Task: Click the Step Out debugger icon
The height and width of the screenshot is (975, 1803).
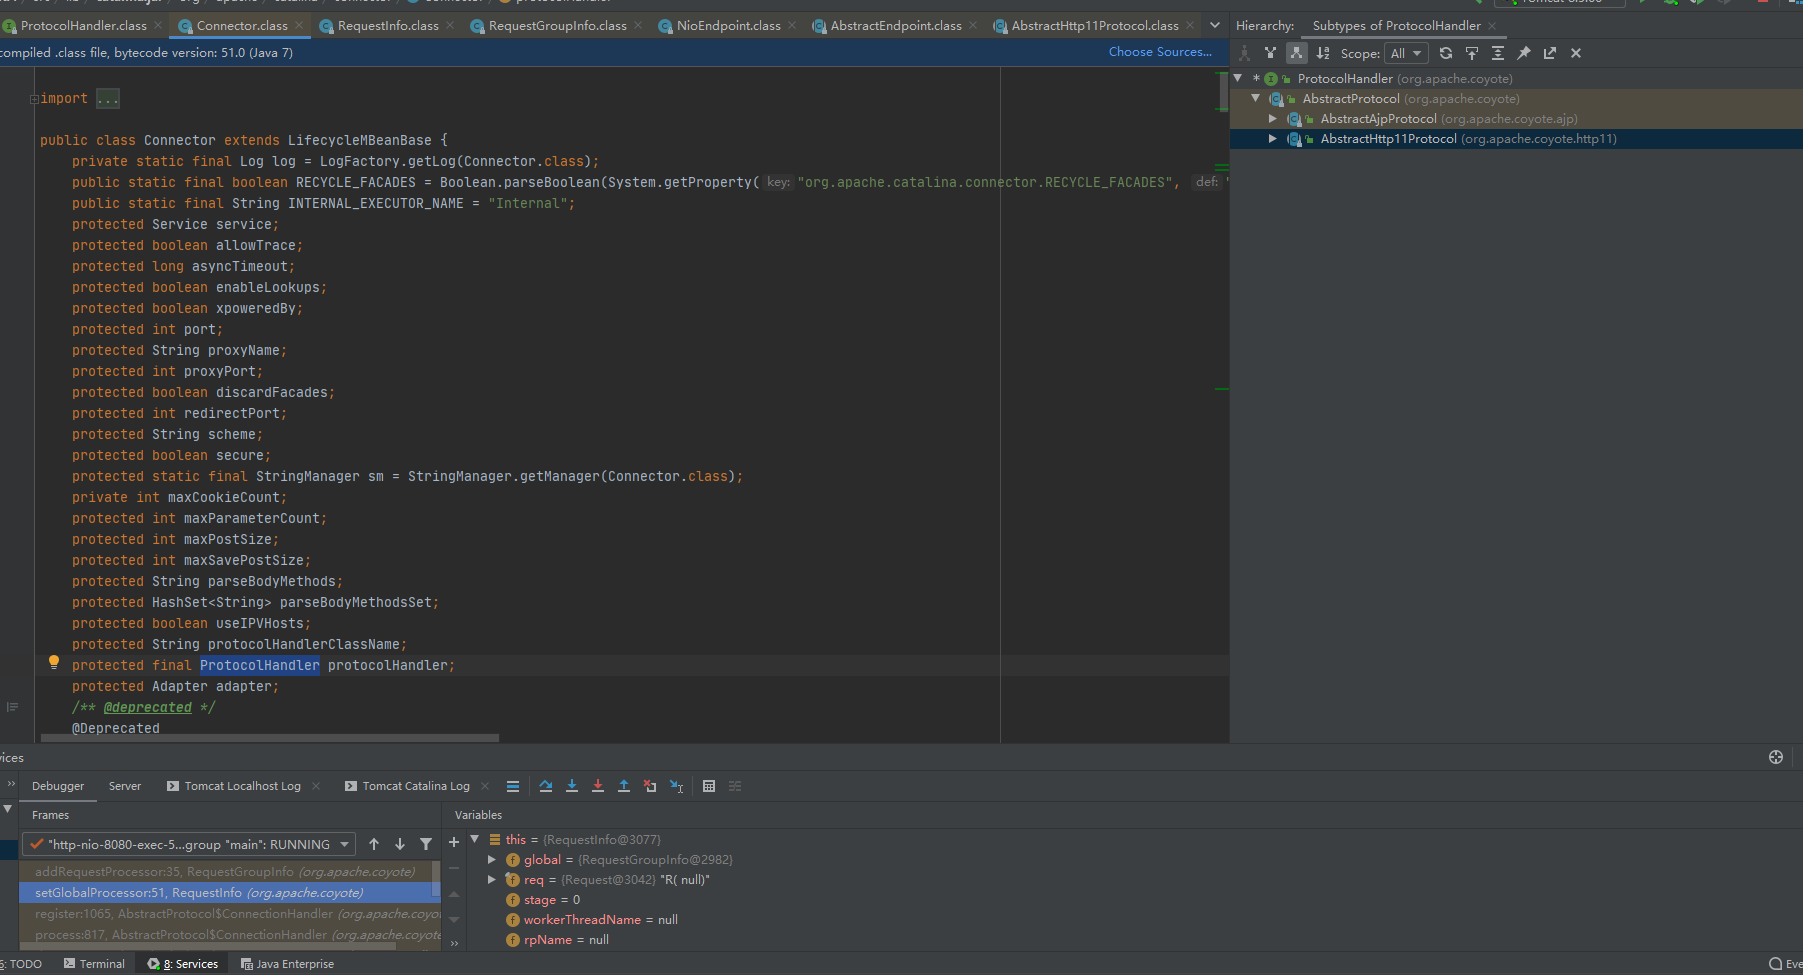Action: tap(624, 786)
